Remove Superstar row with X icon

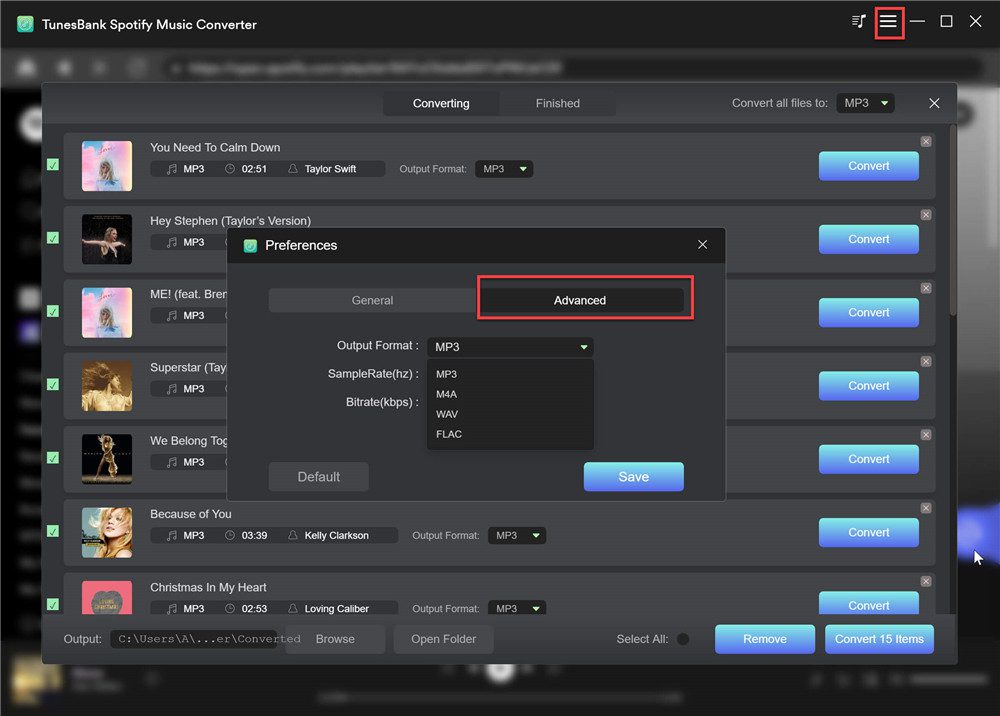pos(926,362)
